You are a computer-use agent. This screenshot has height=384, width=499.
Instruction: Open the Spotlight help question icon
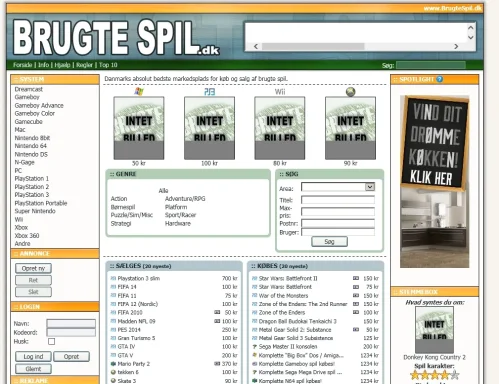[440, 79]
